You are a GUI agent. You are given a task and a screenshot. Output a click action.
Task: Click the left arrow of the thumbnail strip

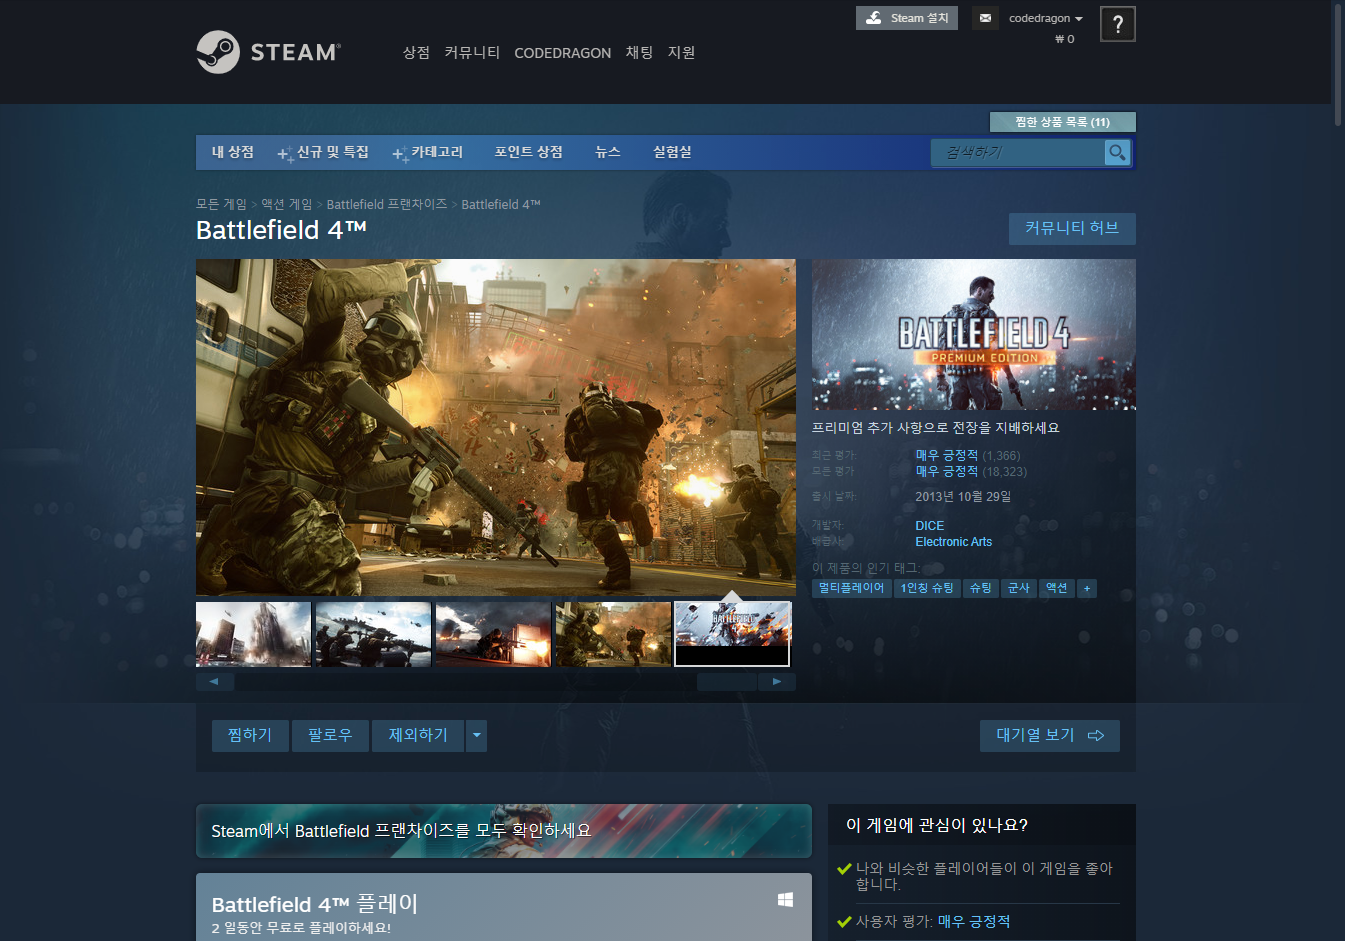coord(214,681)
